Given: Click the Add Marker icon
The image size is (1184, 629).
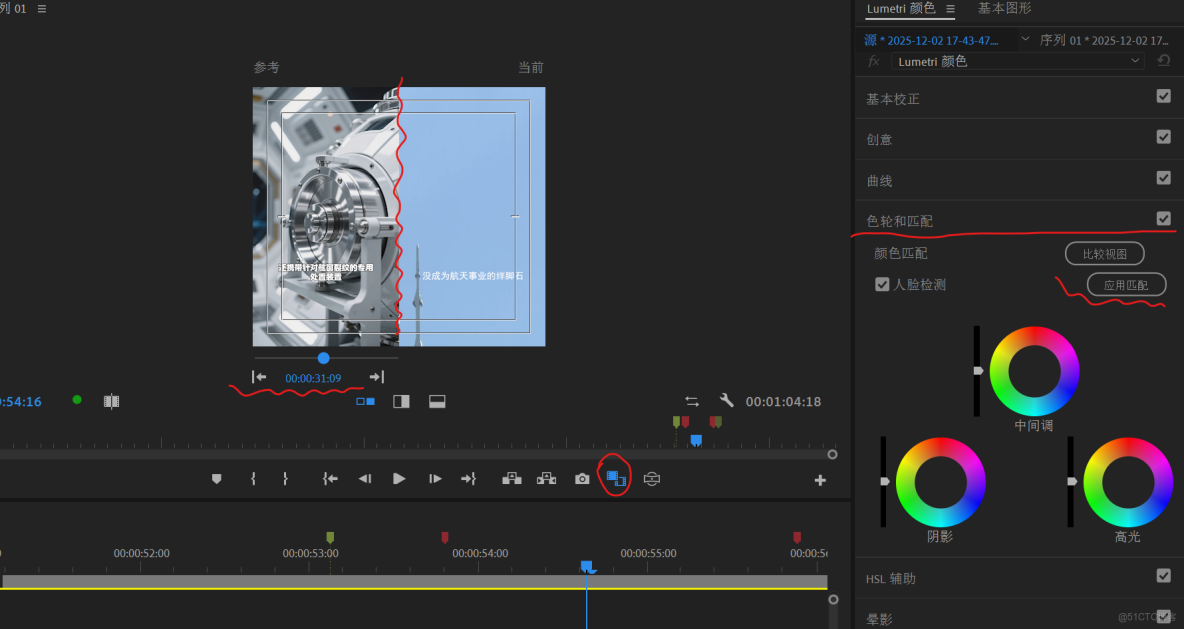Looking at the screenshot, I should tap(216, 479).
